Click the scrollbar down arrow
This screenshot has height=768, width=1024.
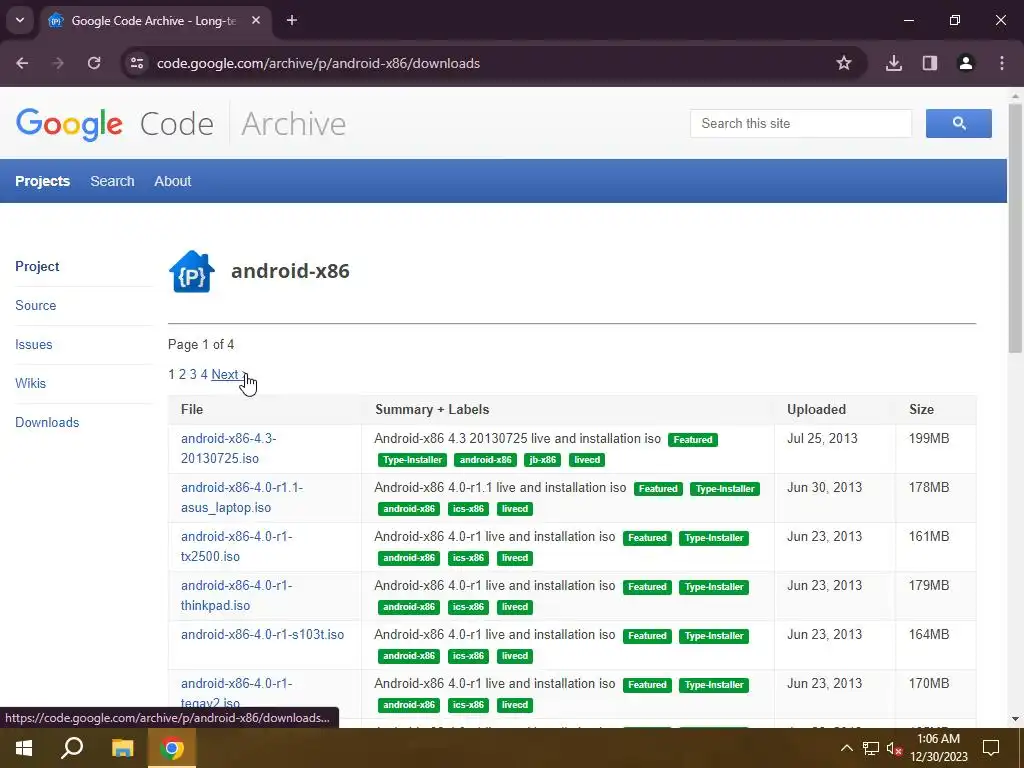pyautogui.click(x=1015, y=719)
